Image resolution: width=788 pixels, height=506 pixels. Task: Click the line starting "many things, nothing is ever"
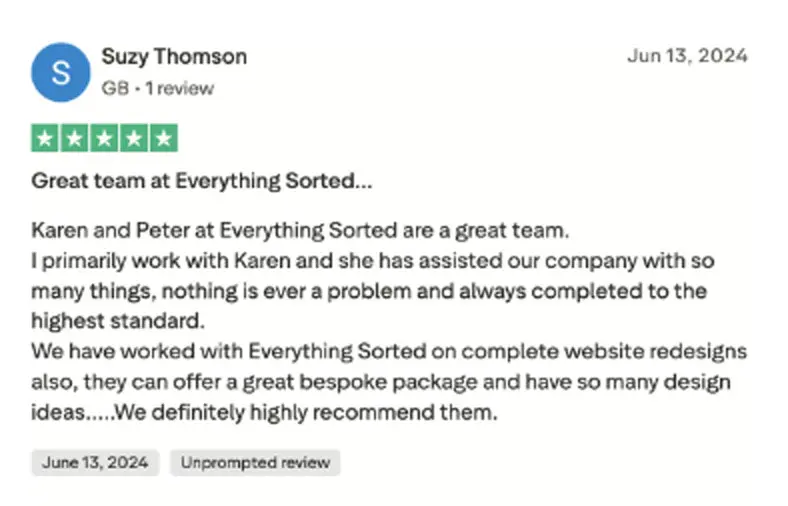click(369, 292)
